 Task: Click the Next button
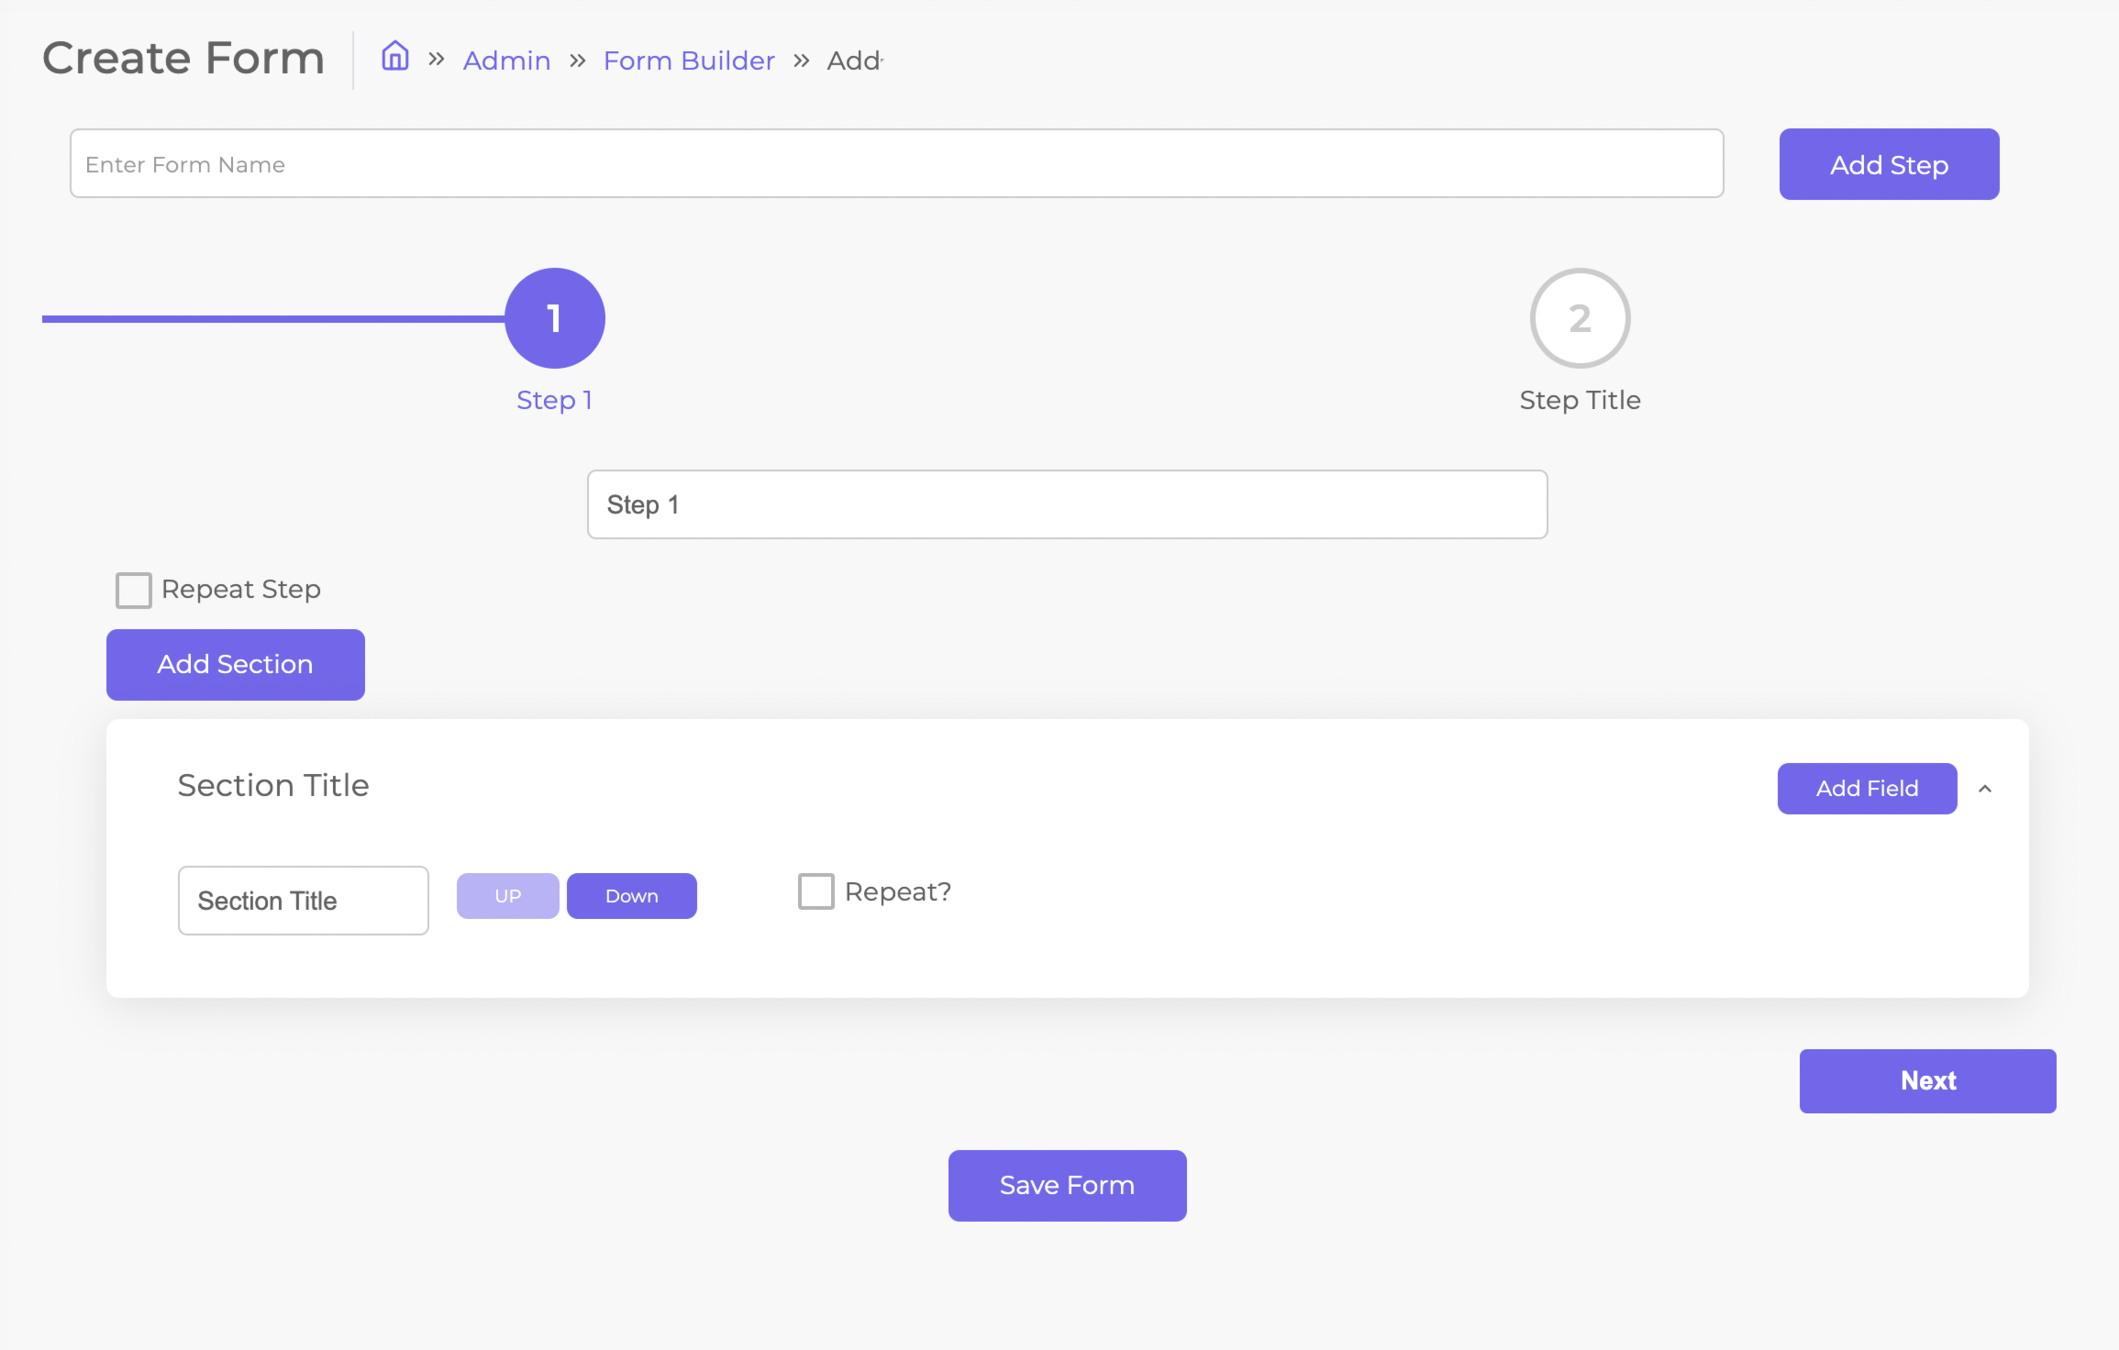(x=1927, y=1081)
